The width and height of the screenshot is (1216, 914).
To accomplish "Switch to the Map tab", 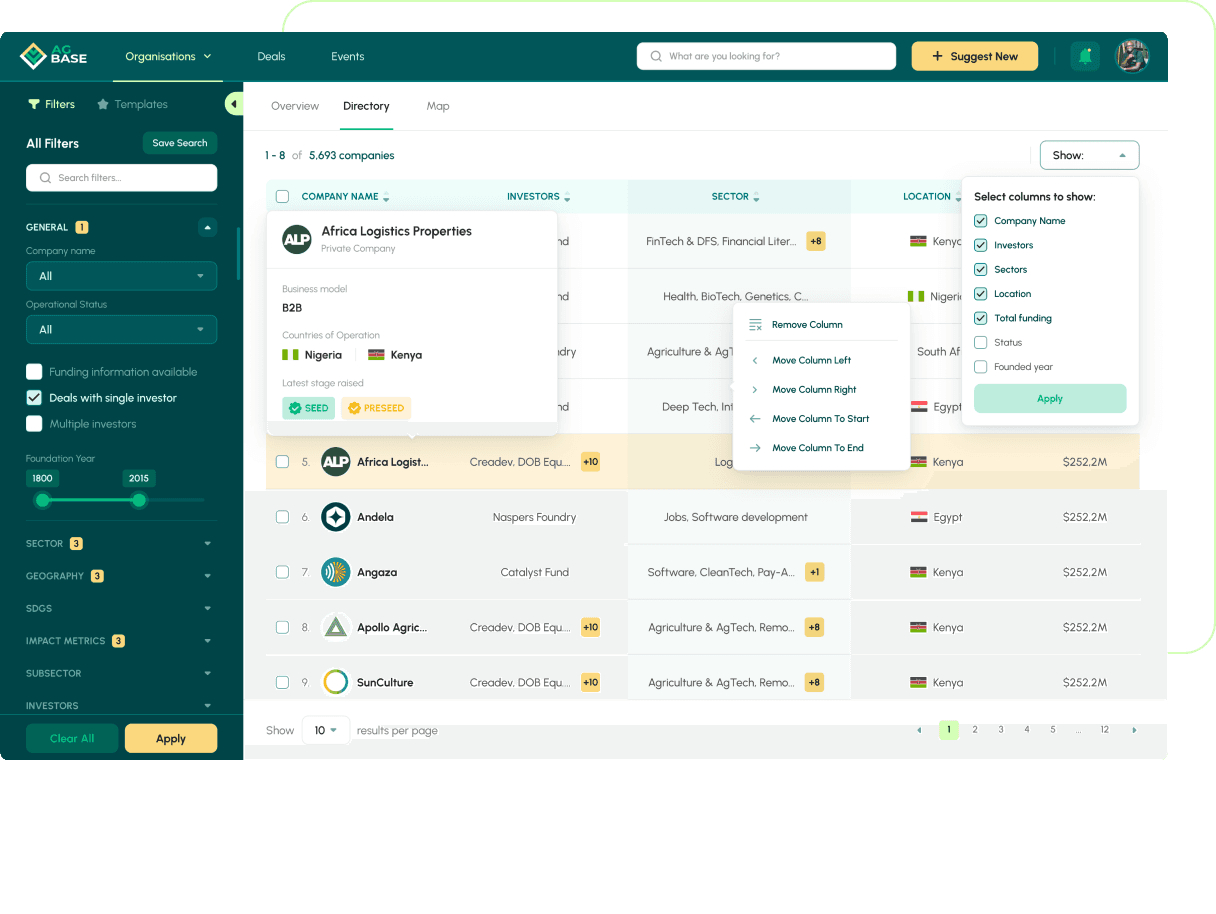I will [438, 106].
